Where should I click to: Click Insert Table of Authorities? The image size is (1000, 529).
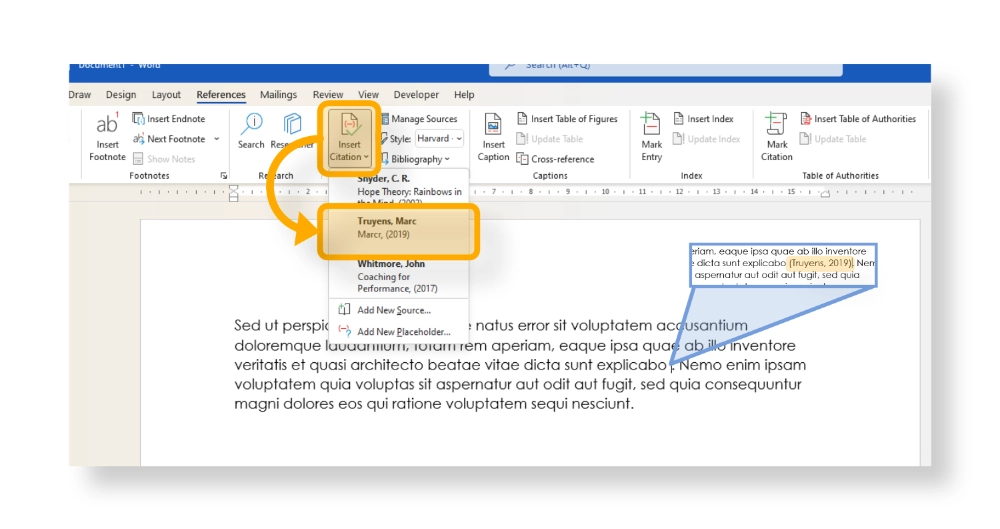(x=864, y=119)
